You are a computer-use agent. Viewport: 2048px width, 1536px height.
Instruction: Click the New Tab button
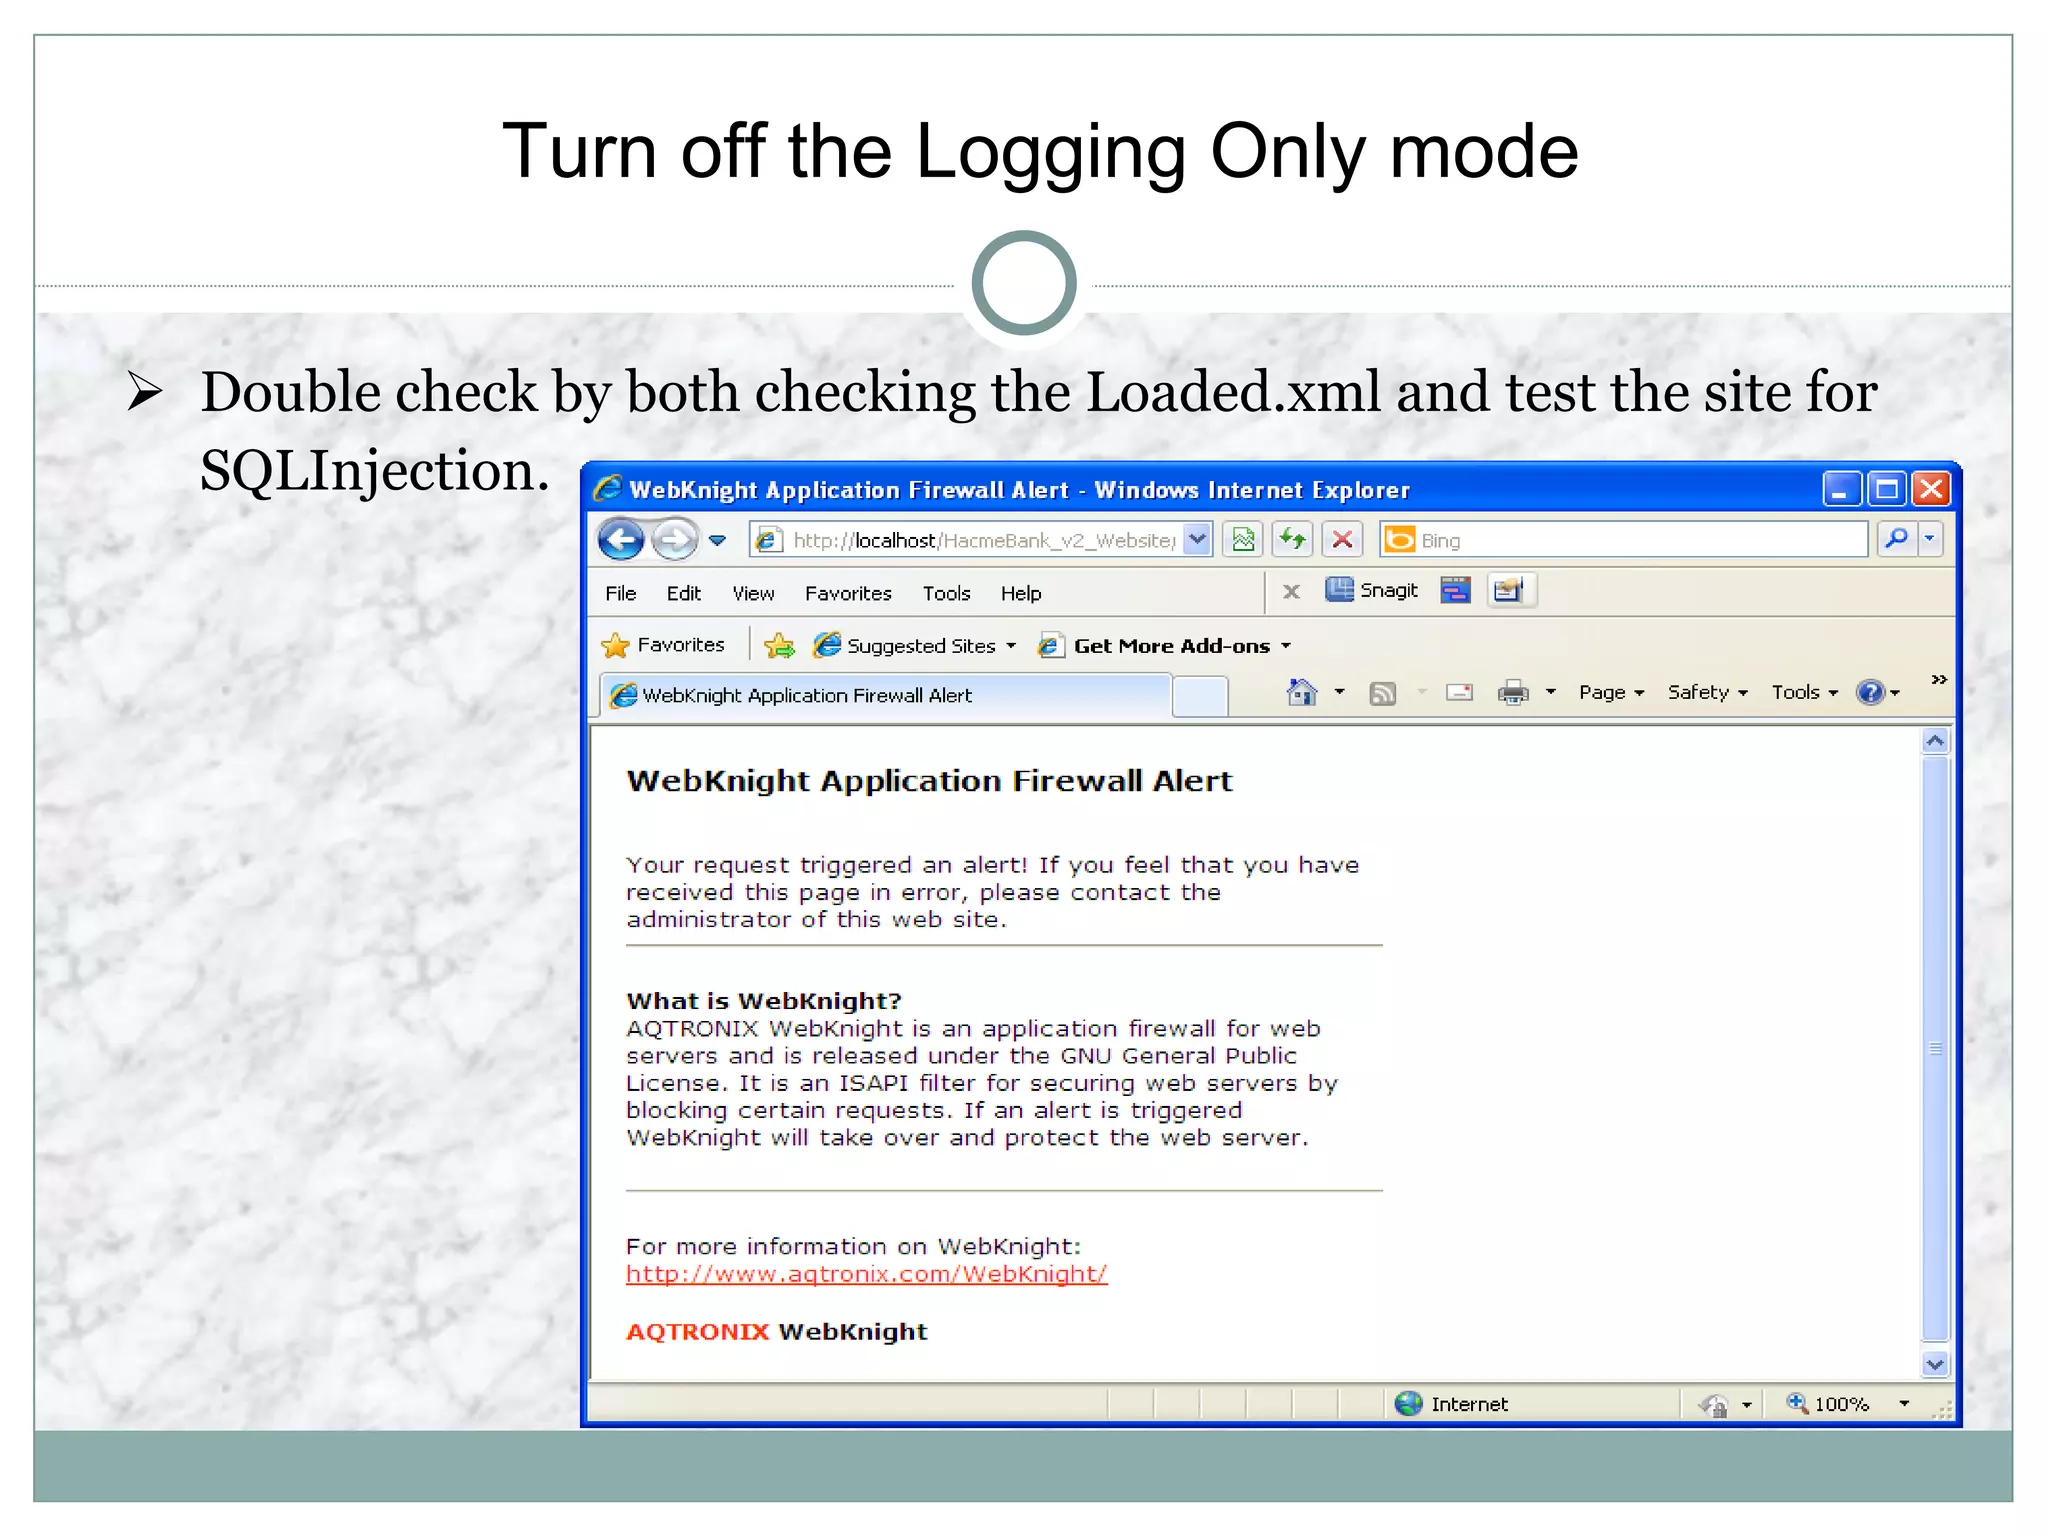coord(1199,695)
